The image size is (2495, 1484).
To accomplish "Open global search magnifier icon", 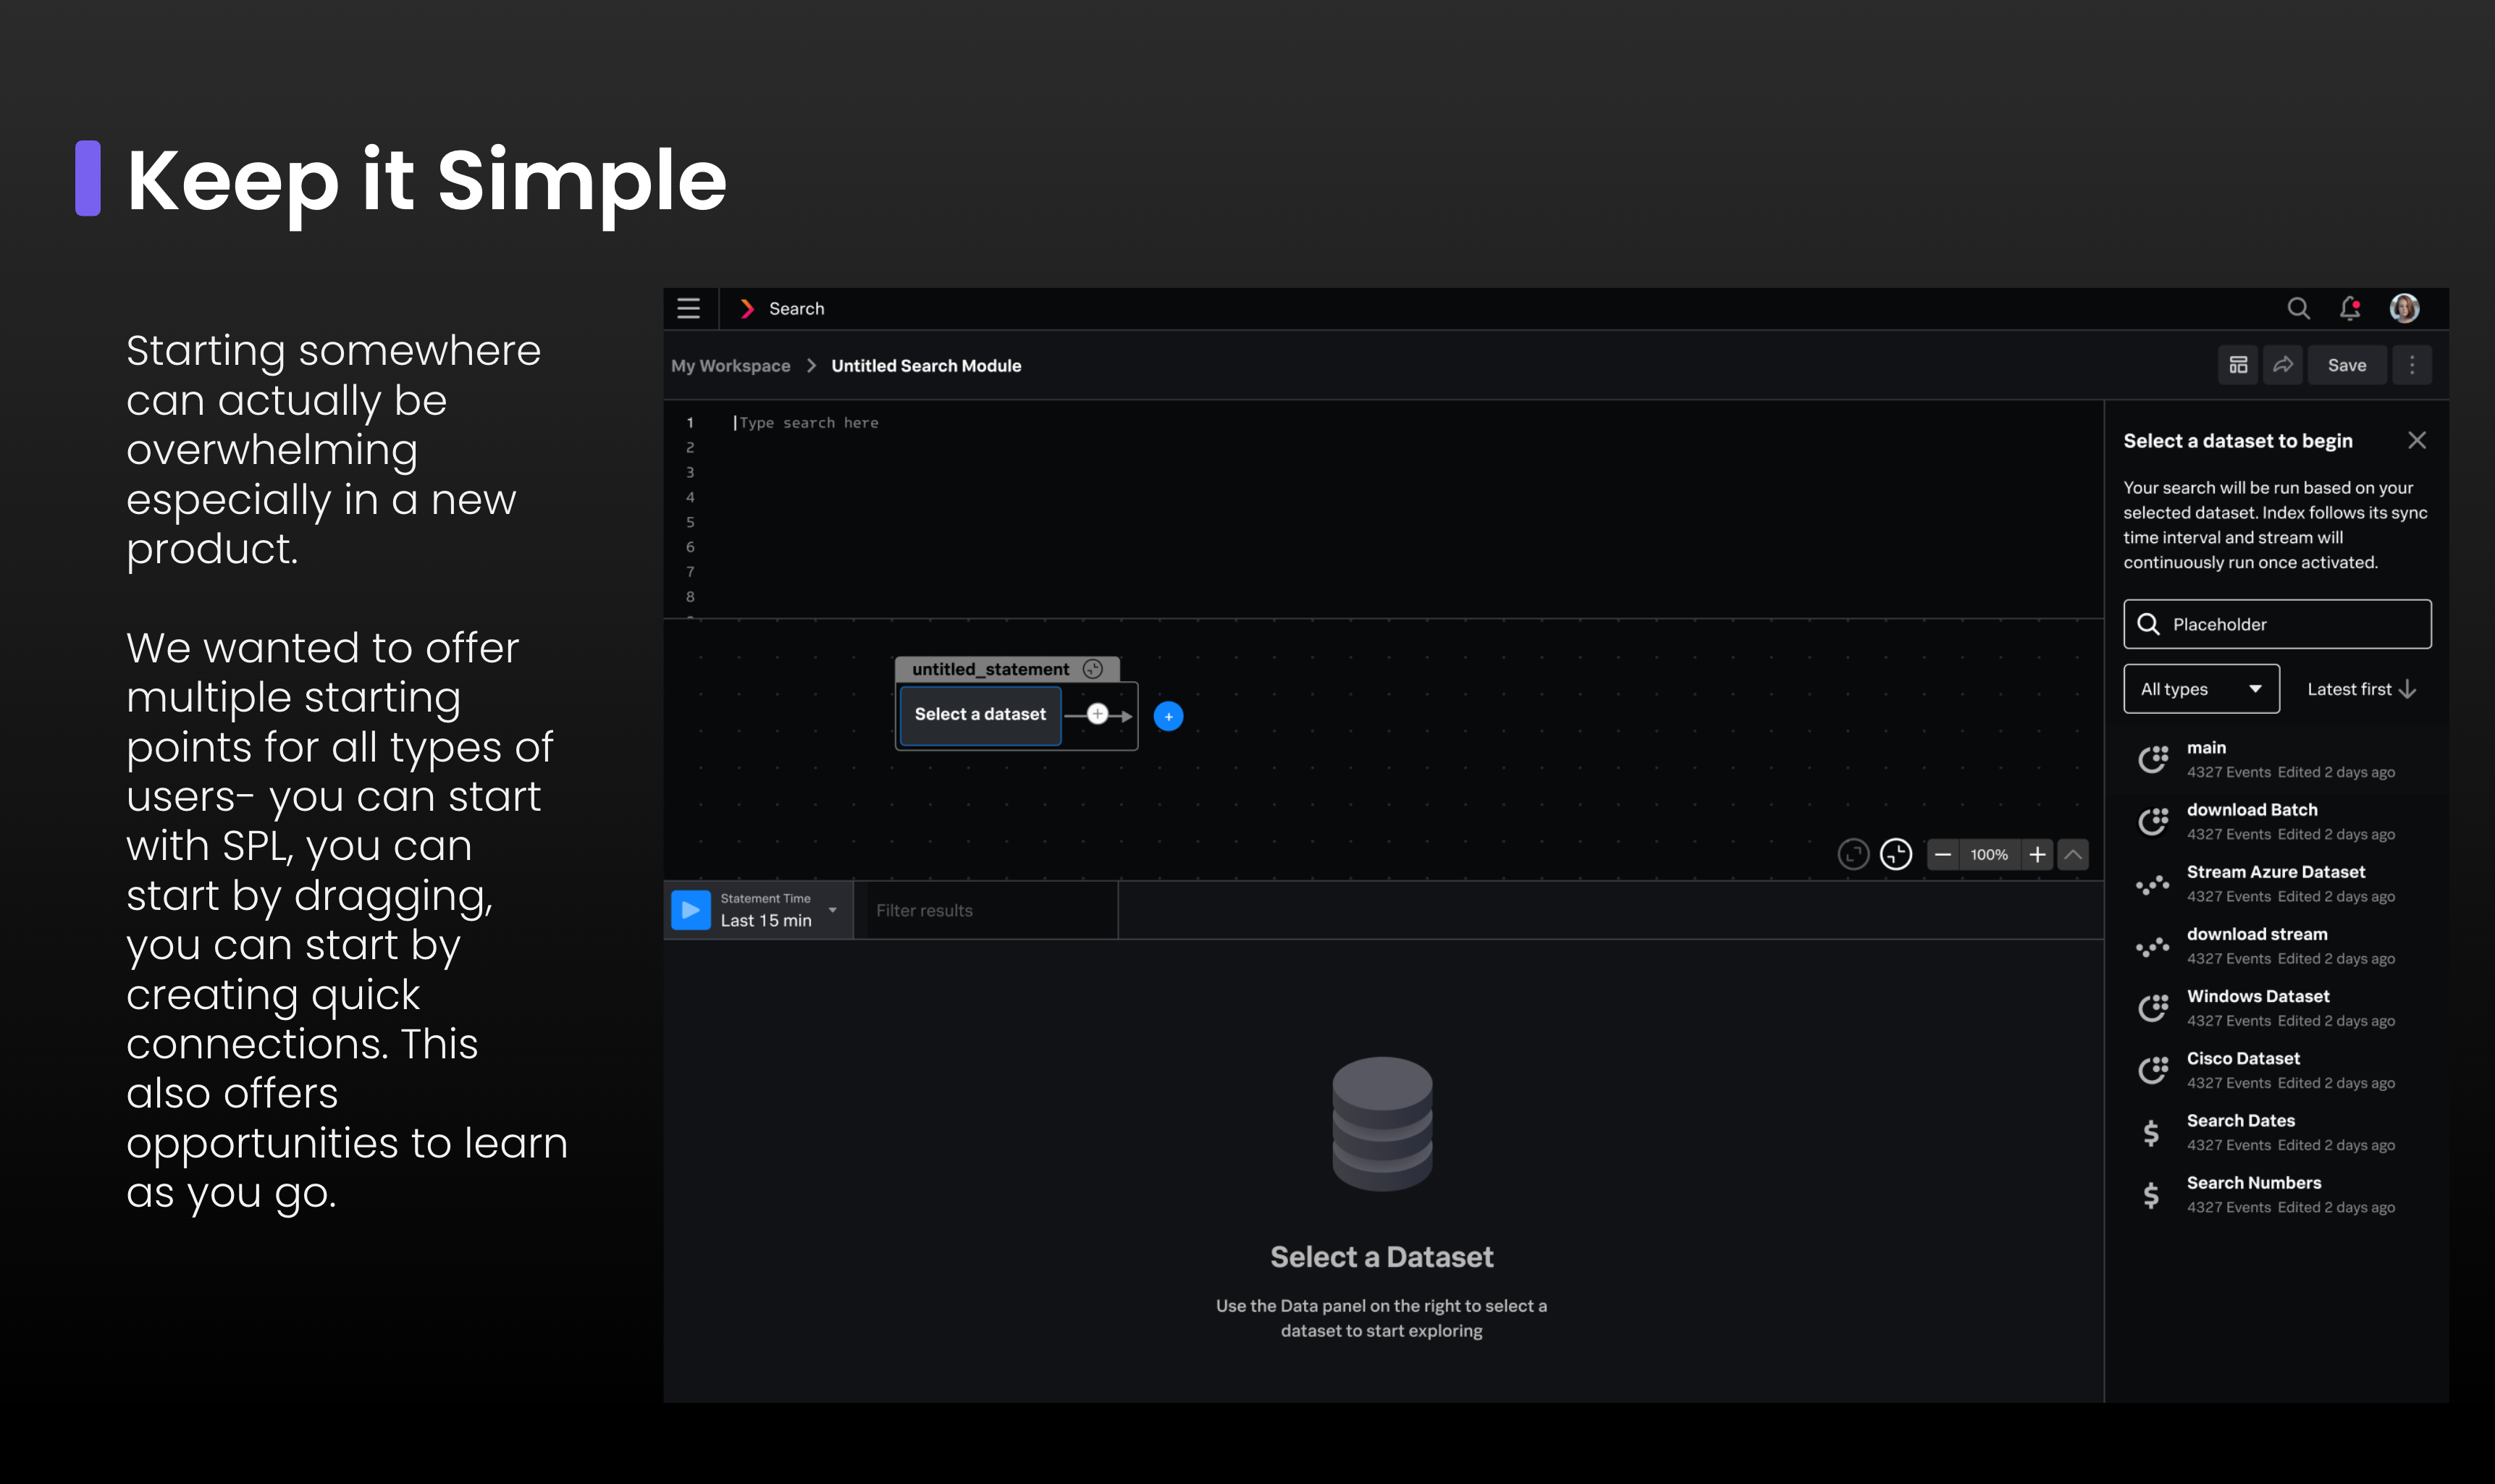I will (x=2298, y=309).
